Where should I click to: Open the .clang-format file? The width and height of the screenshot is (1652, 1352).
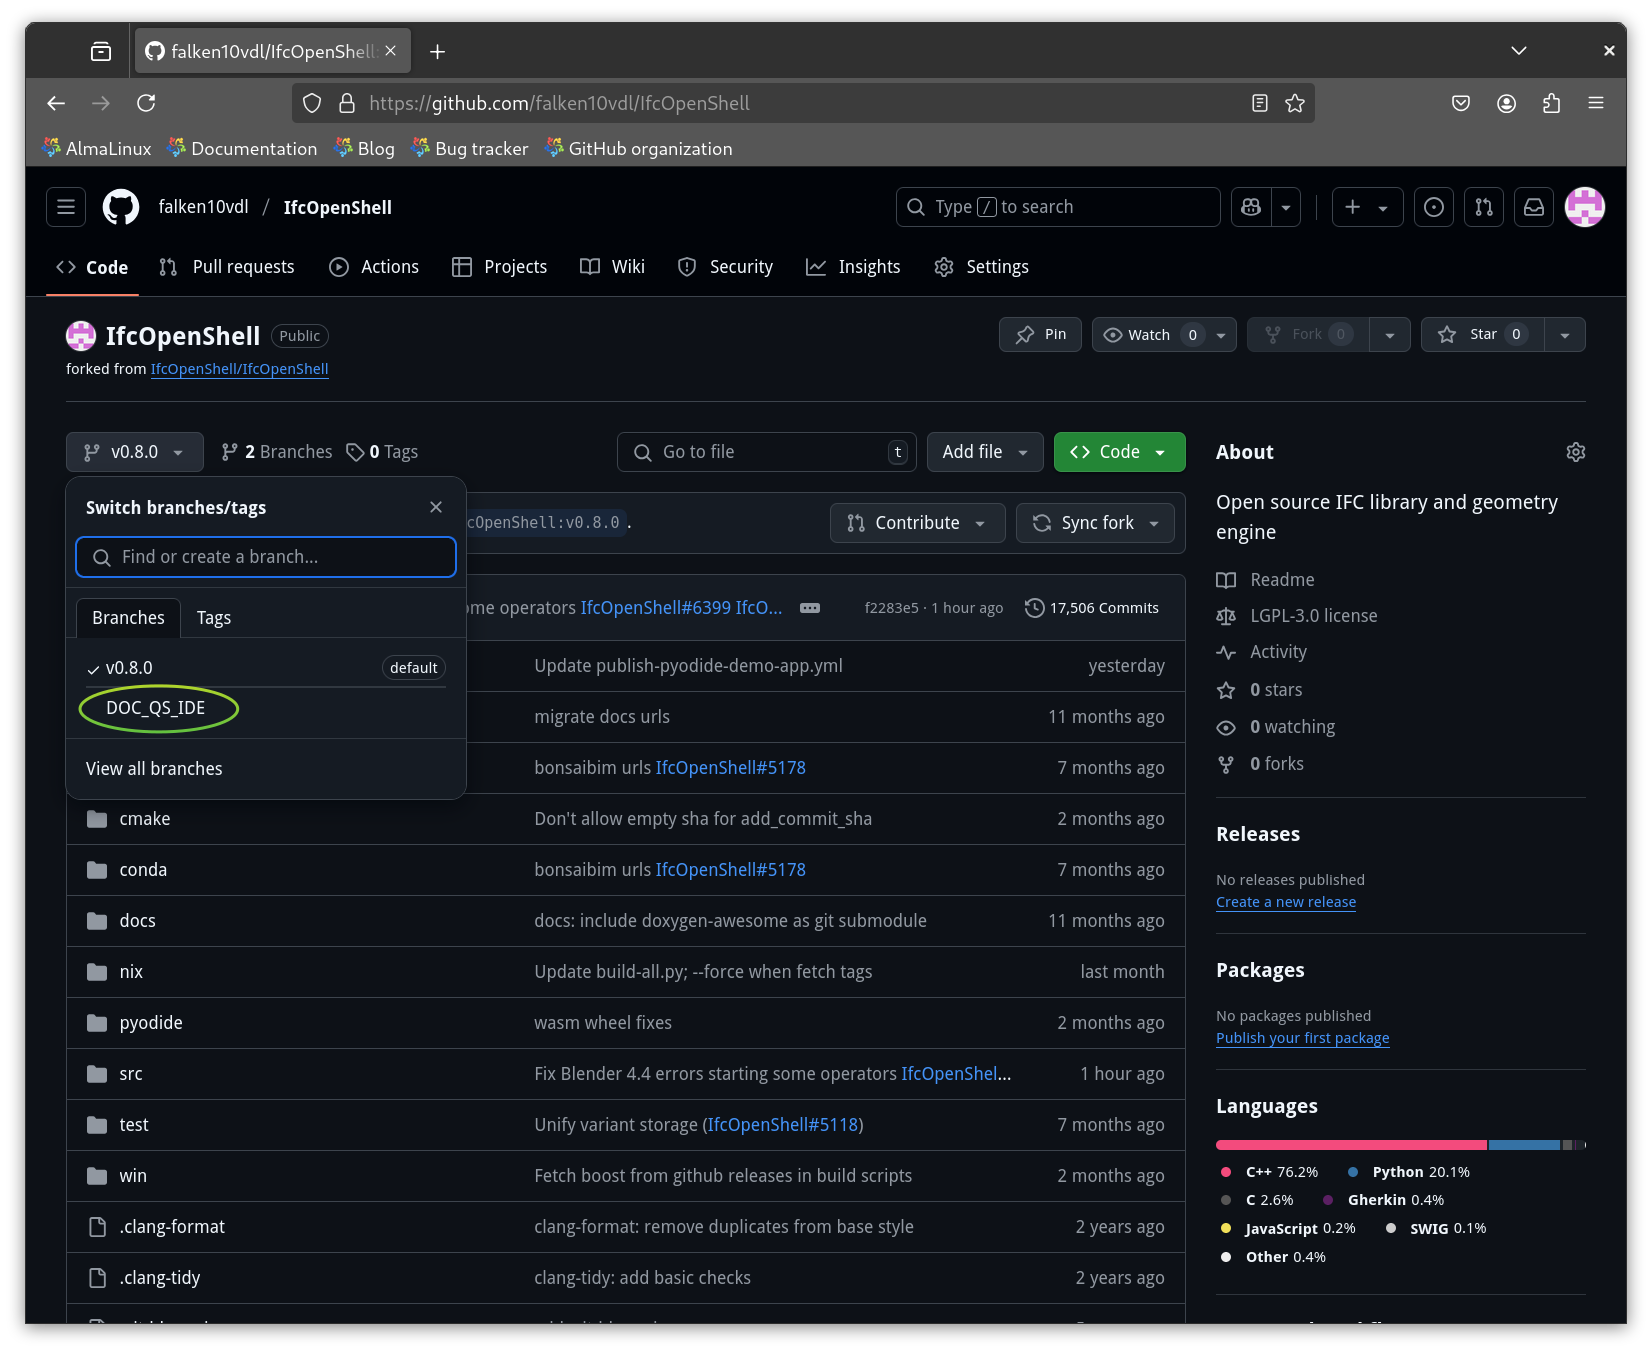coord(172,1227)
